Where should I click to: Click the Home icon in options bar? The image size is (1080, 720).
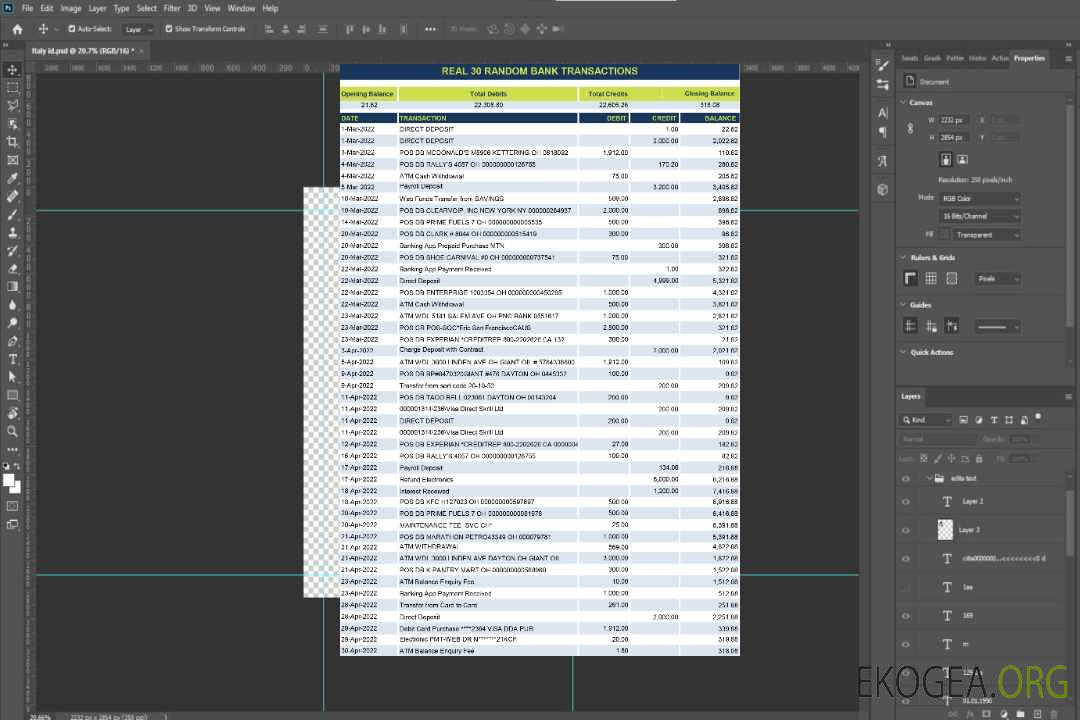[17, 29]
